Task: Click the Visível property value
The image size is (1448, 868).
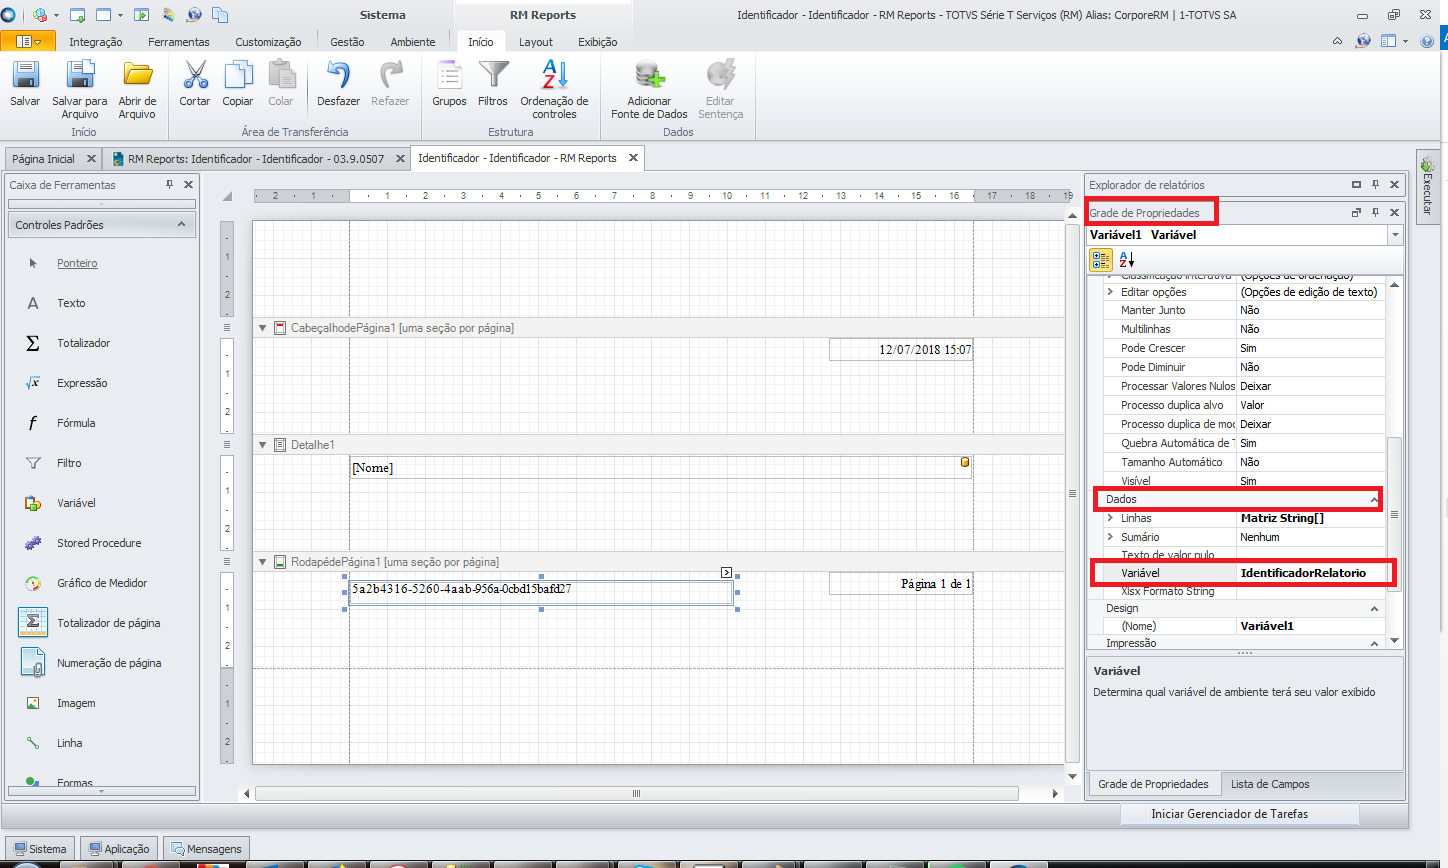Action: pyautogui.click(x=1311, y=481)
